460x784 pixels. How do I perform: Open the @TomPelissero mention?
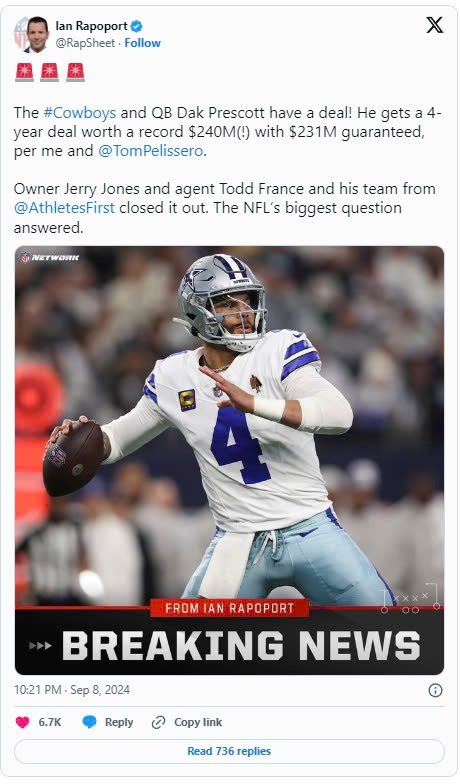150,151
